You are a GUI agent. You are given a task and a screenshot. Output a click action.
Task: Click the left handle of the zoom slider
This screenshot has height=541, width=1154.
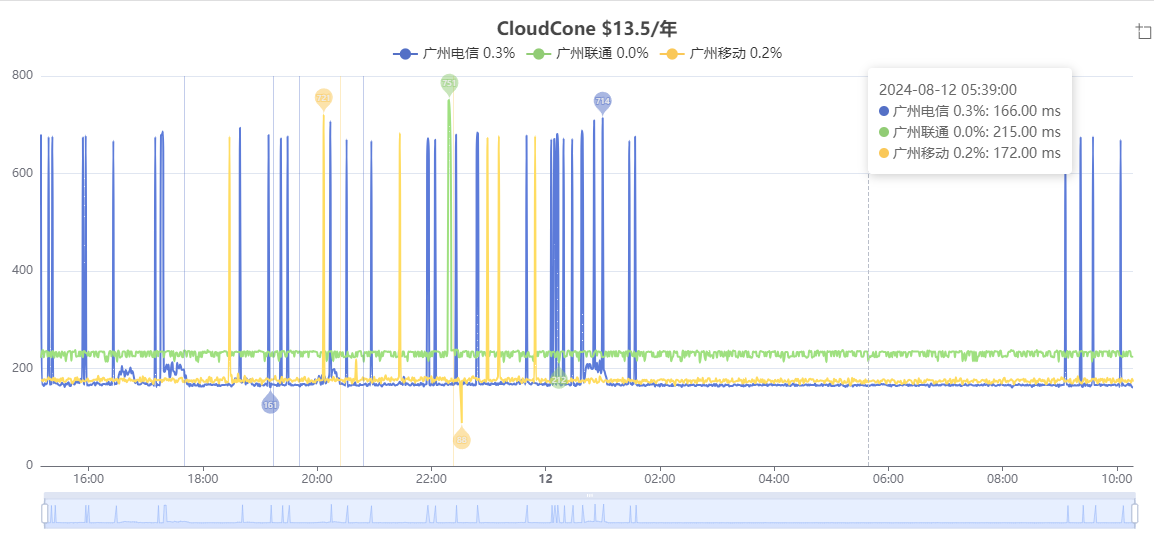click(45, 513)
